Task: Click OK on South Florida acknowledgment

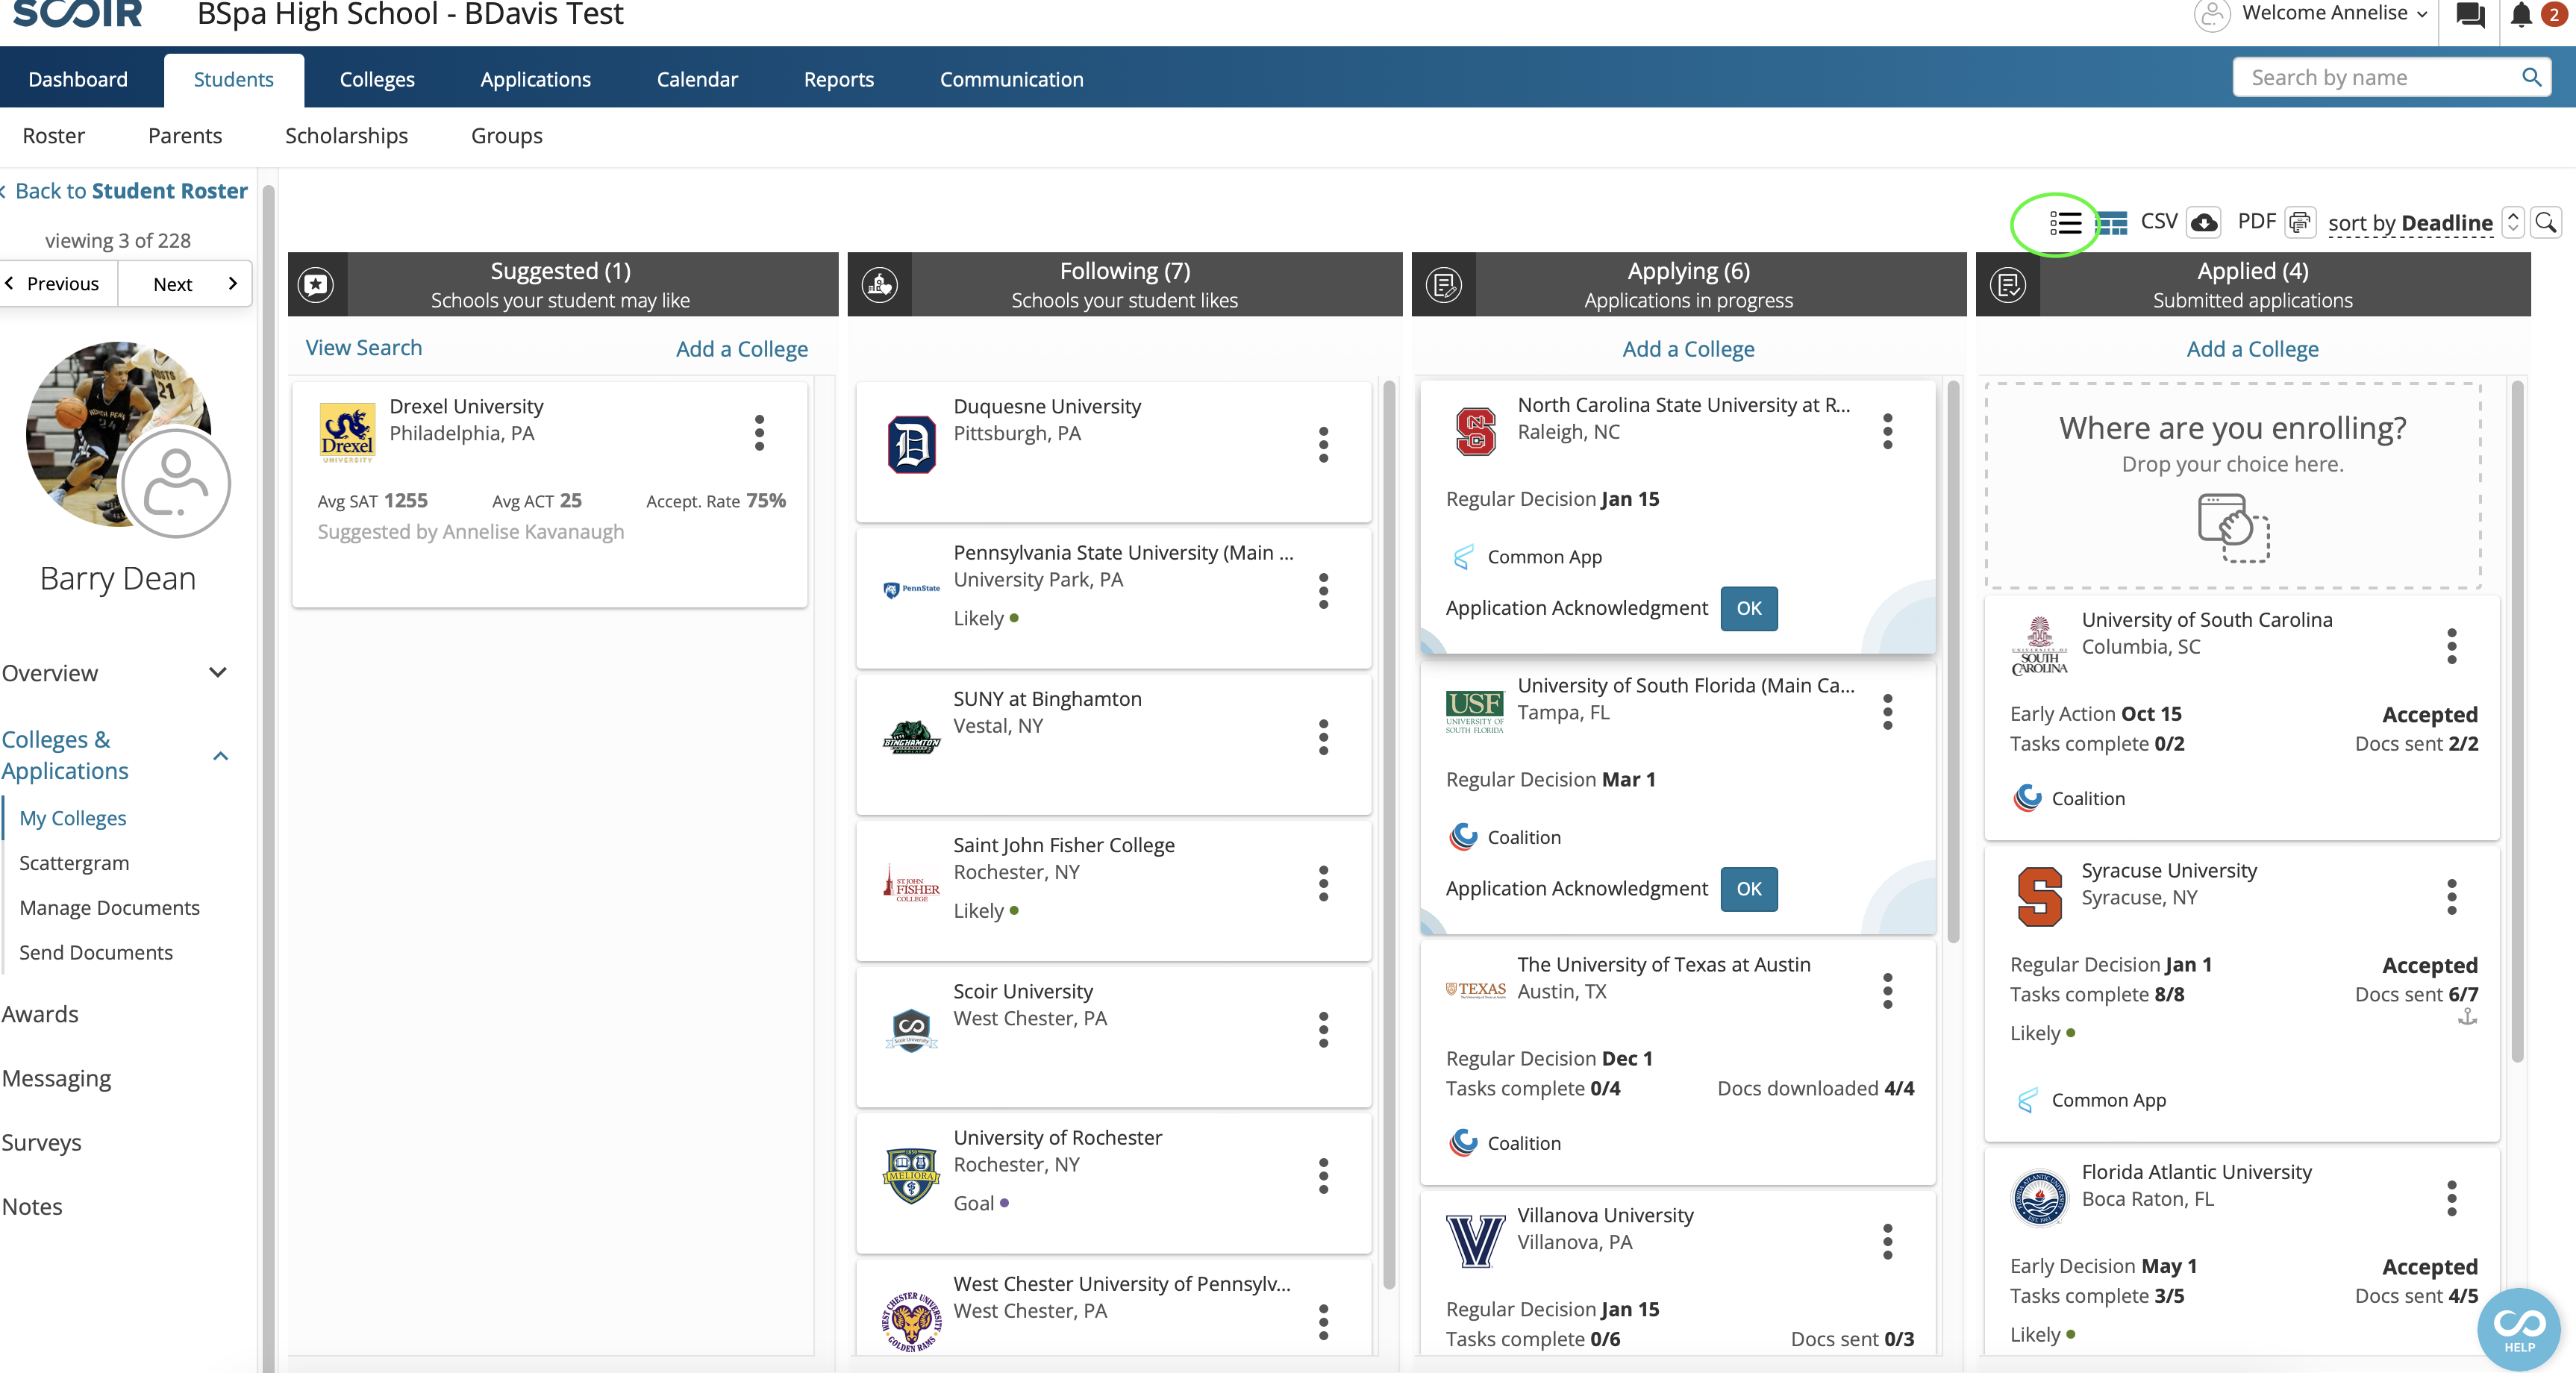Action: pyautogui.click(x=1748, y=889)
